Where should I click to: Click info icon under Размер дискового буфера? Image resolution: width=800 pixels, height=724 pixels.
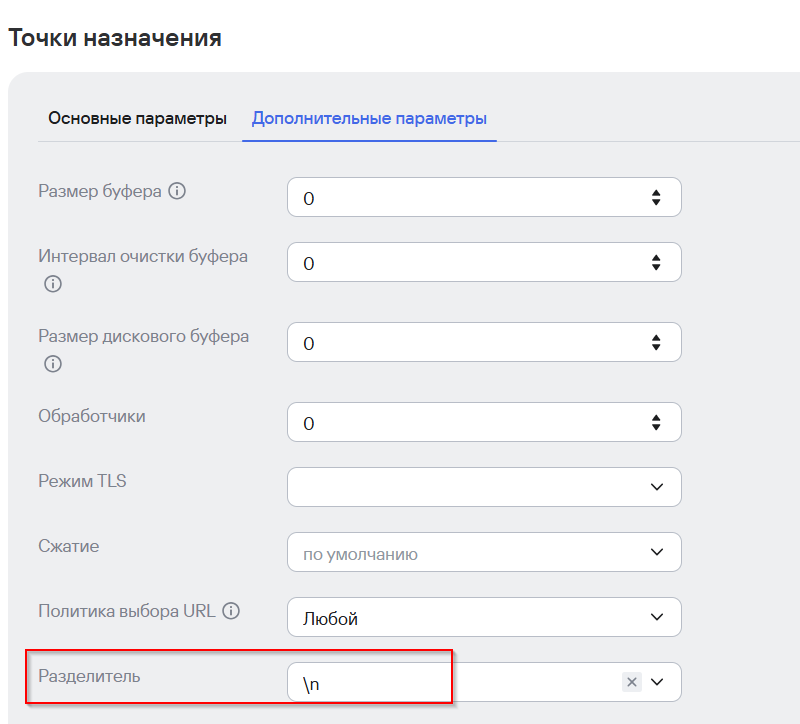coord(53,364)
